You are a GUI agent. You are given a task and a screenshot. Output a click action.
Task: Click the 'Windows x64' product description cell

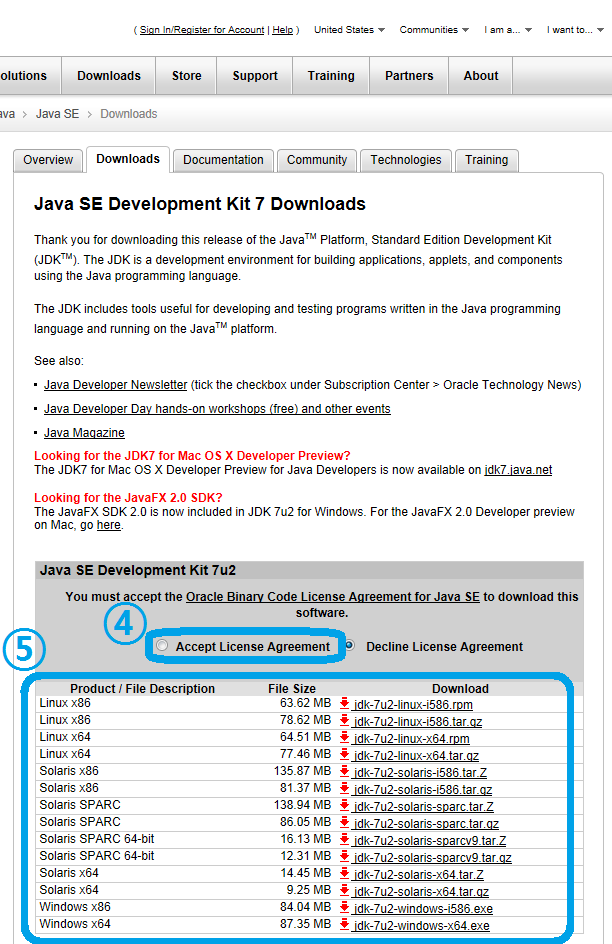75,924
